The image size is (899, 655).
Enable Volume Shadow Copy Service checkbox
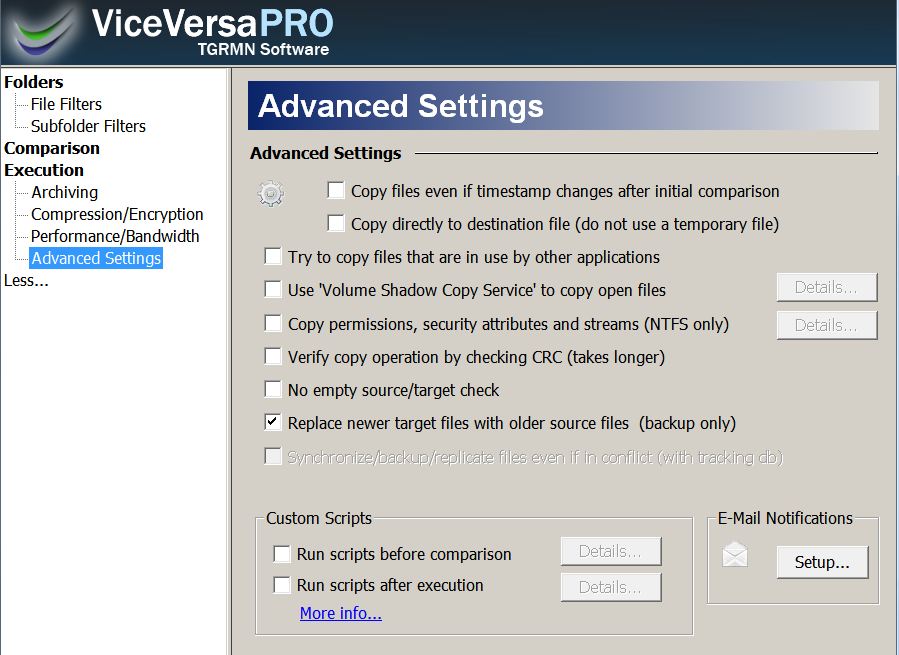pyautogui.click(x=273, y=289)
